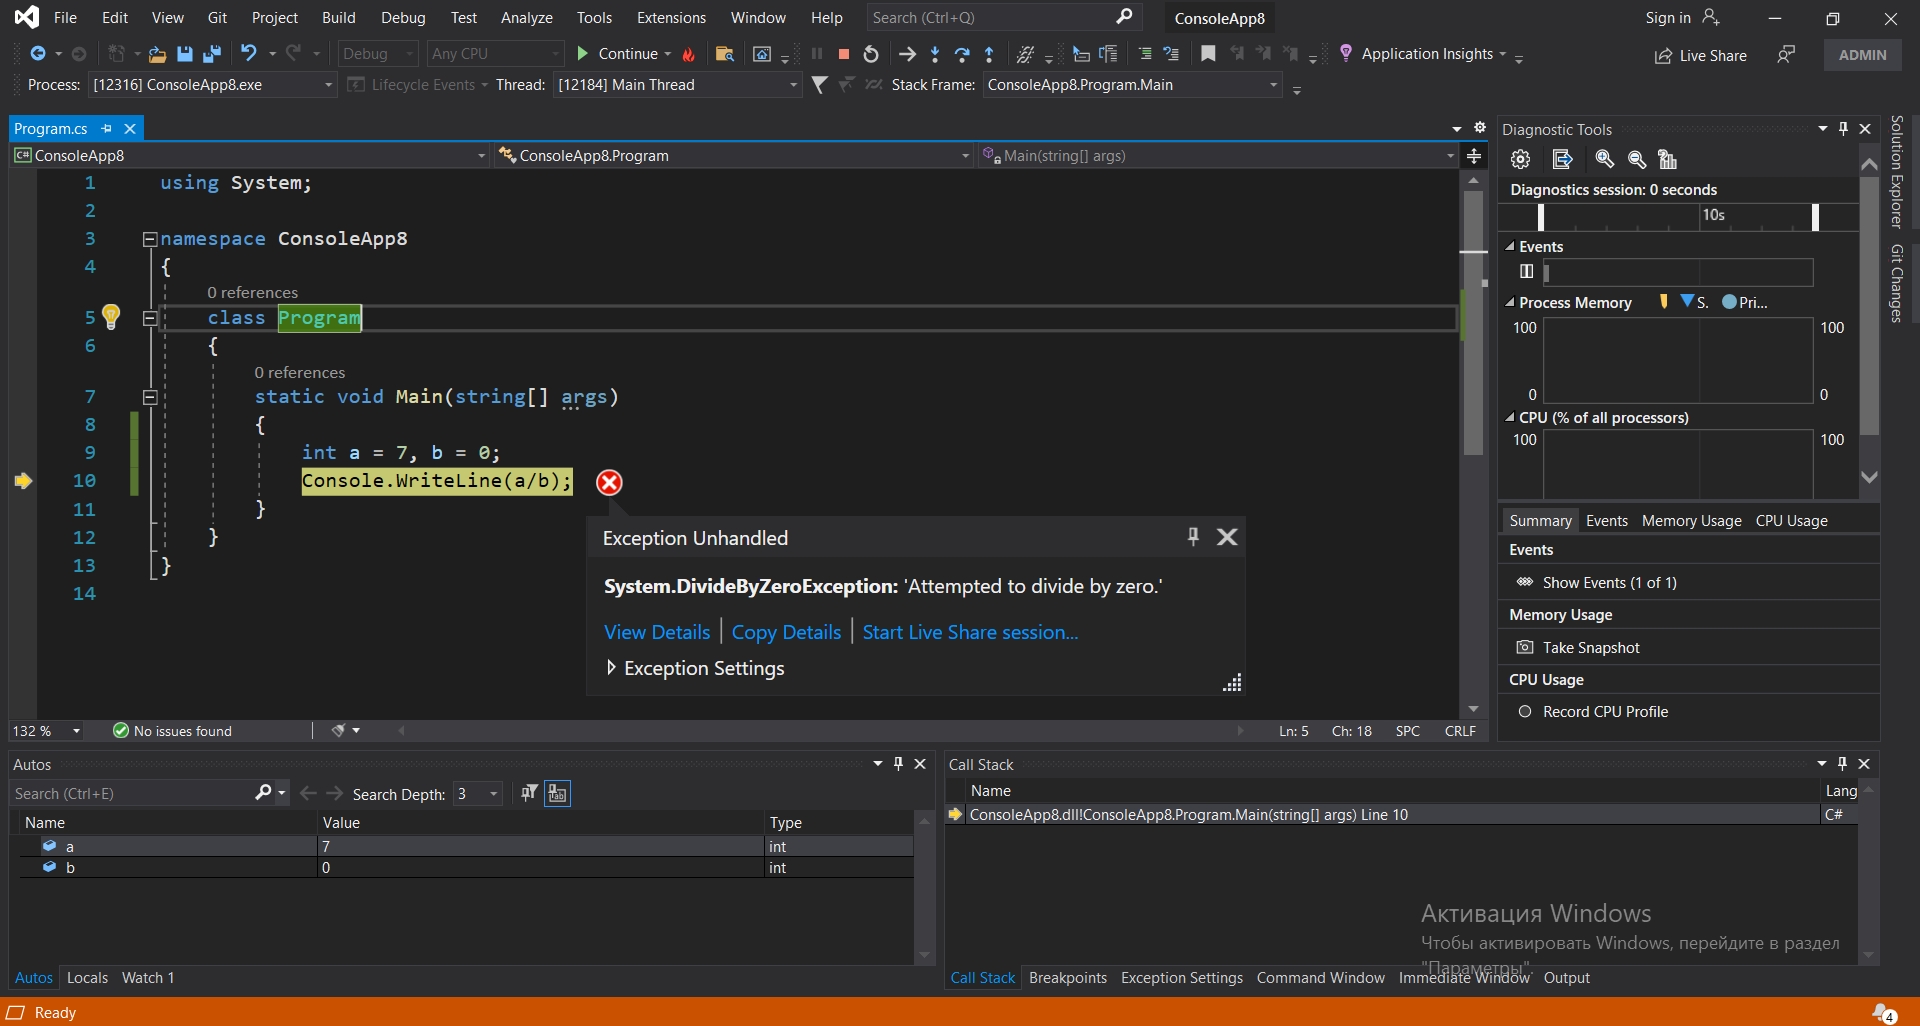Click the Autos search input field
Screen dimensions: 1920x1026
(130, 794)
